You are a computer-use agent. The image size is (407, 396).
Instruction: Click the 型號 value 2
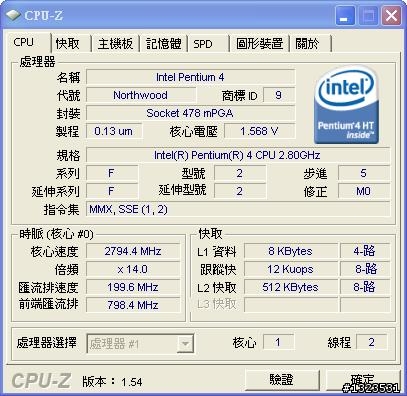[x=240, y=173]
